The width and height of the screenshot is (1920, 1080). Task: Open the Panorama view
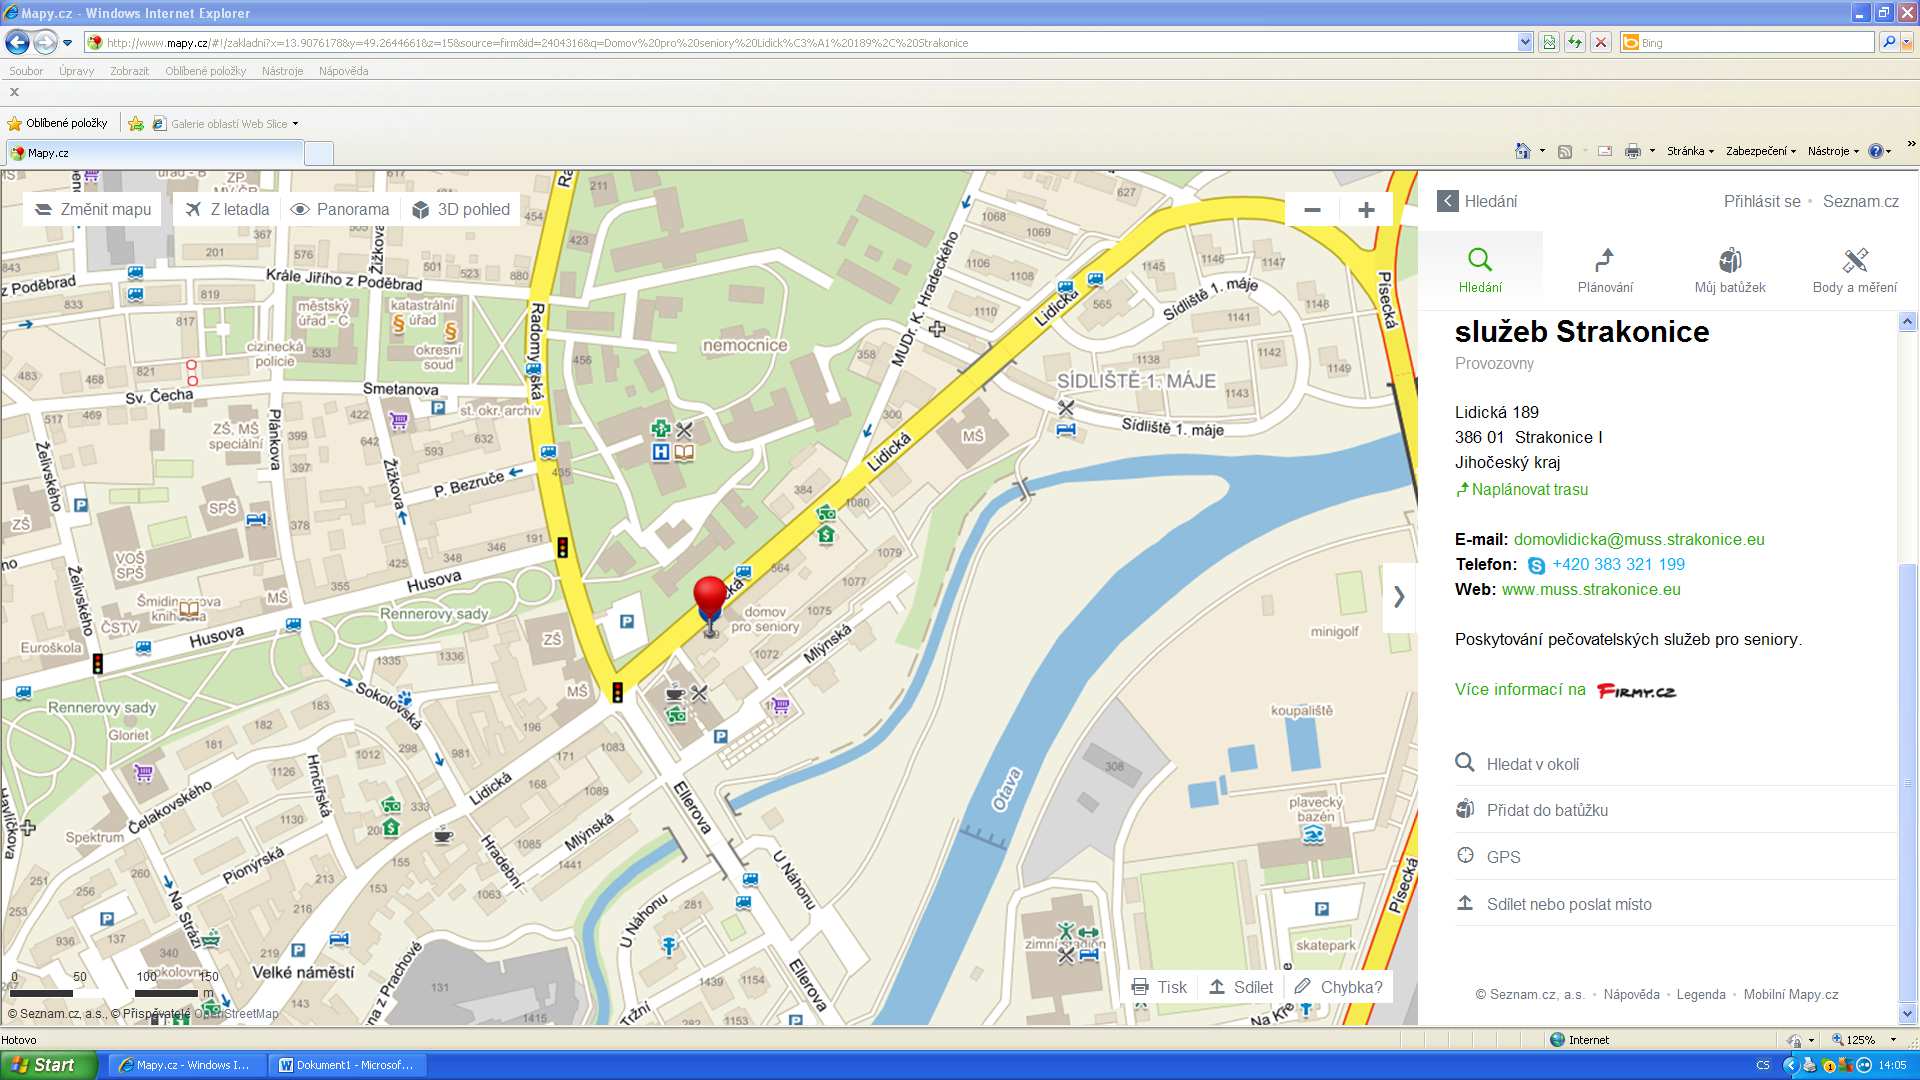340,210
